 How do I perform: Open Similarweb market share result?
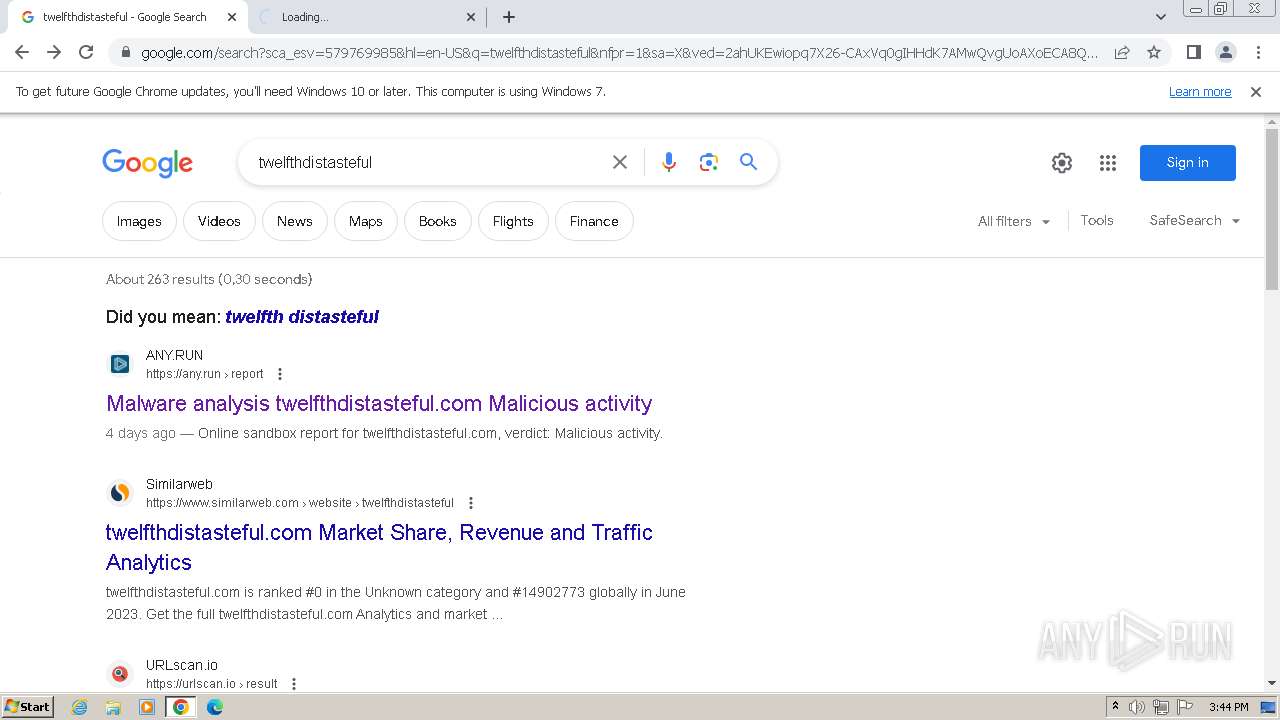tap(379, 547)
